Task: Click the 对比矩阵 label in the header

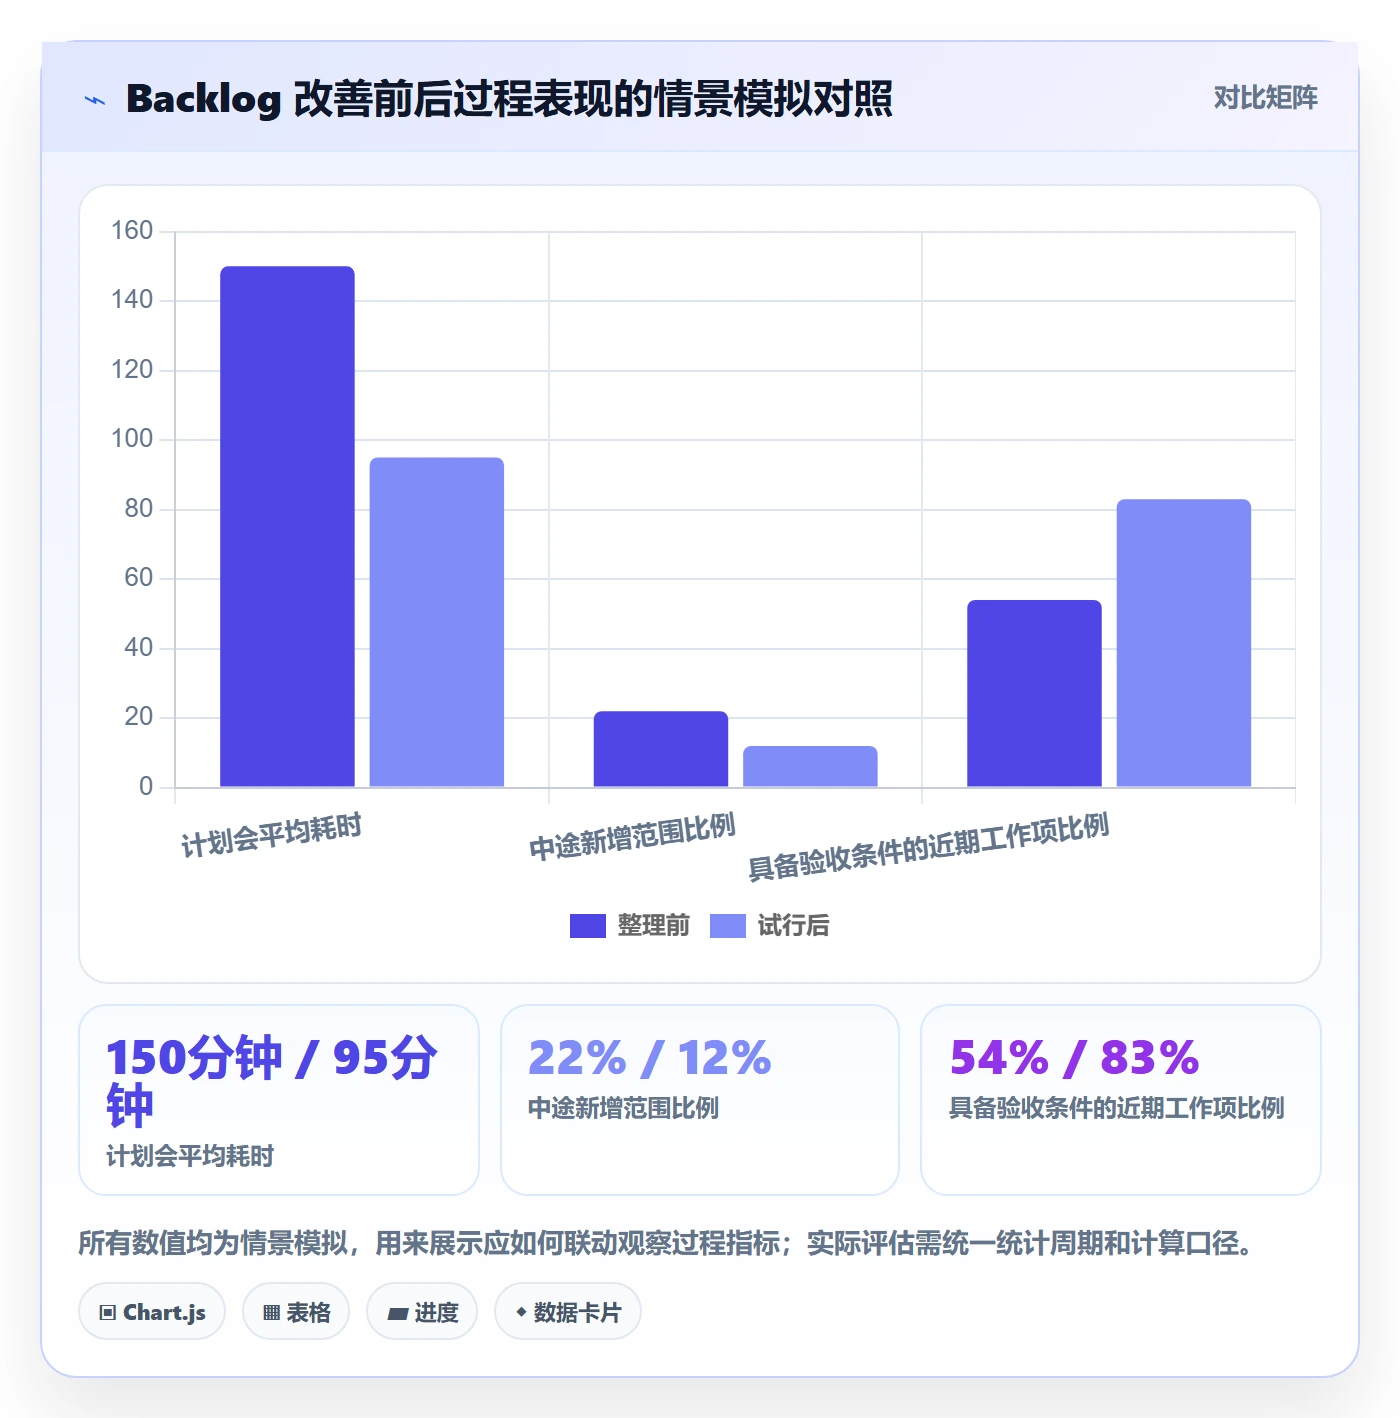Action: click(x=1265, y=98)
